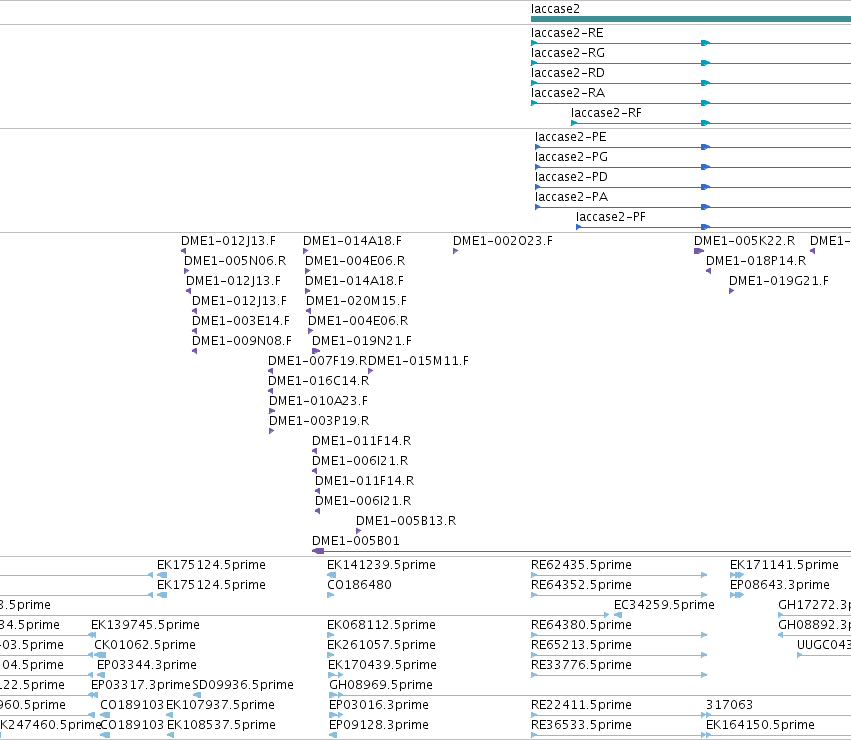Select the laccase2-PG protein feature
The image size is (851, 740).
click(x=693, y=167)
